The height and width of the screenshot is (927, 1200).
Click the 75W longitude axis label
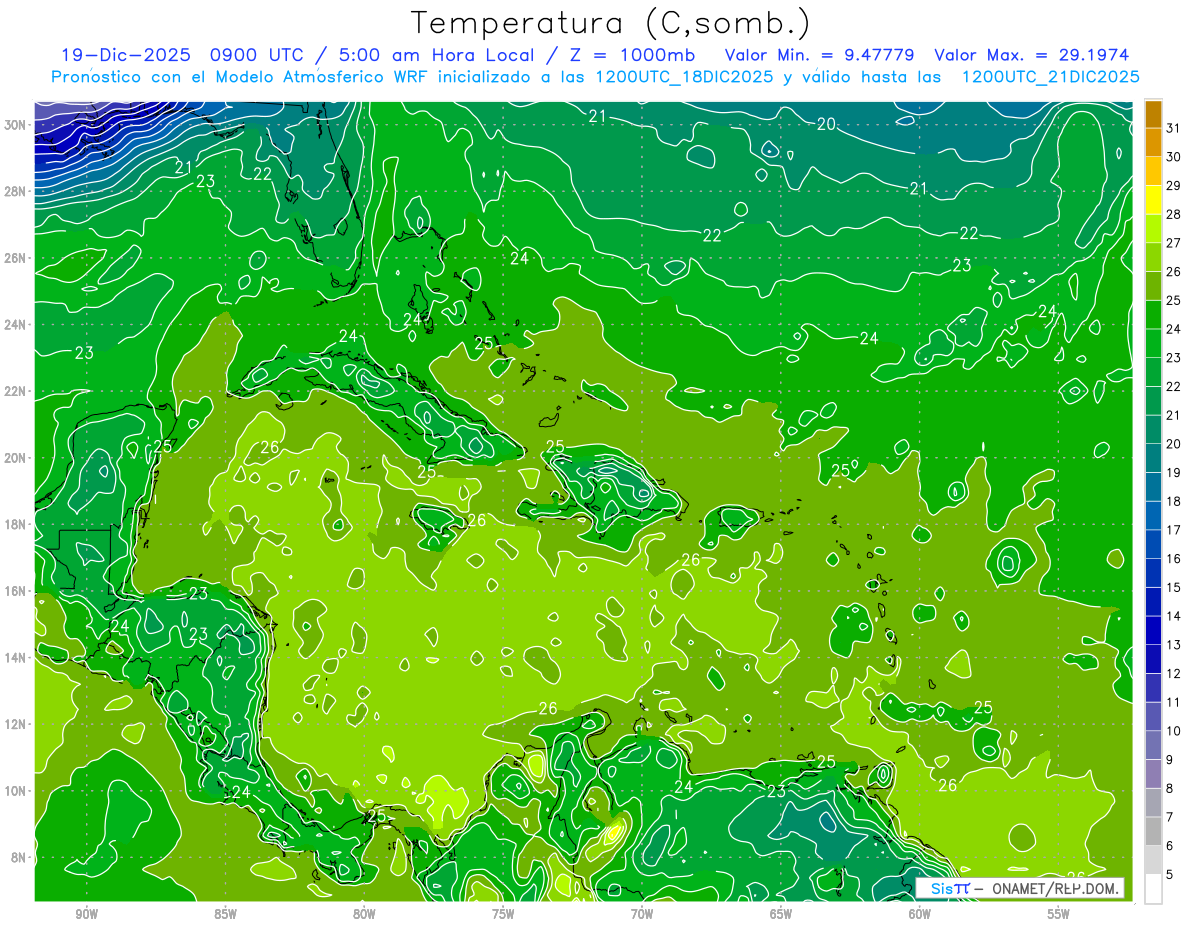point(503,914)
